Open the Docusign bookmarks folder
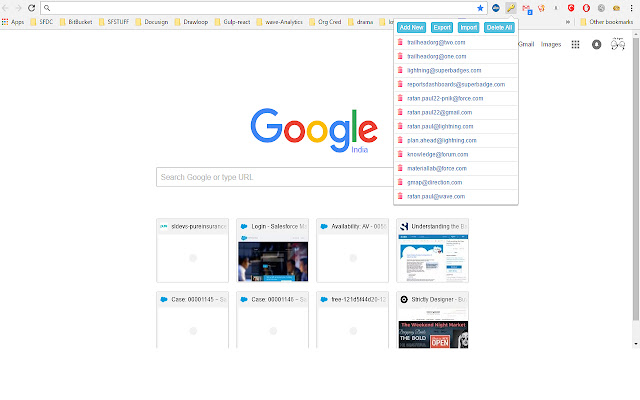The height and width of the screenshot is (400, 640). (152, 22)
